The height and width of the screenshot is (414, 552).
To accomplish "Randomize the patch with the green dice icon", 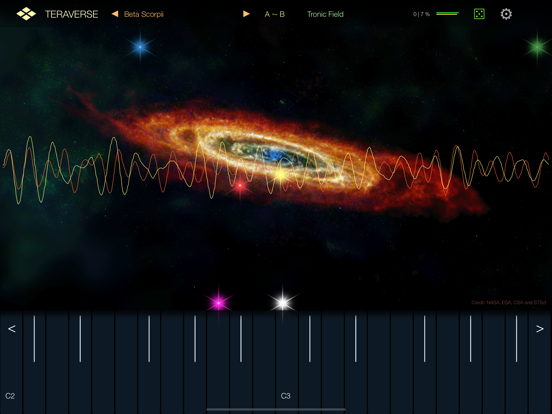I will pos(479,14).
